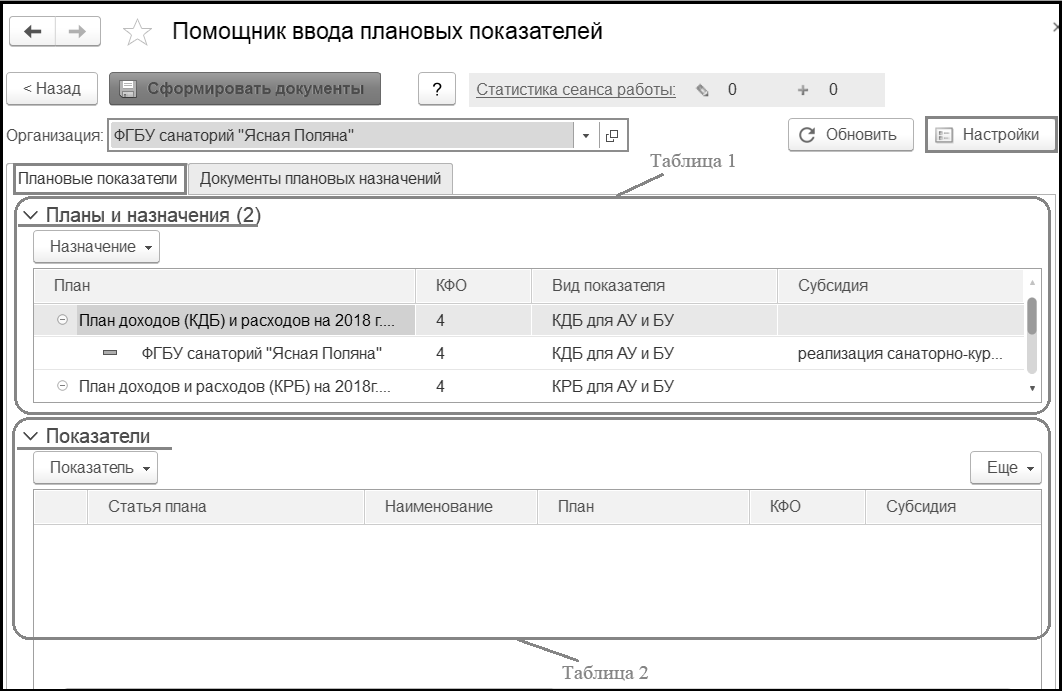Open the "Назначение" dropdown menu
This screenshot has height=691, width=1062.
tap(96, 247)
